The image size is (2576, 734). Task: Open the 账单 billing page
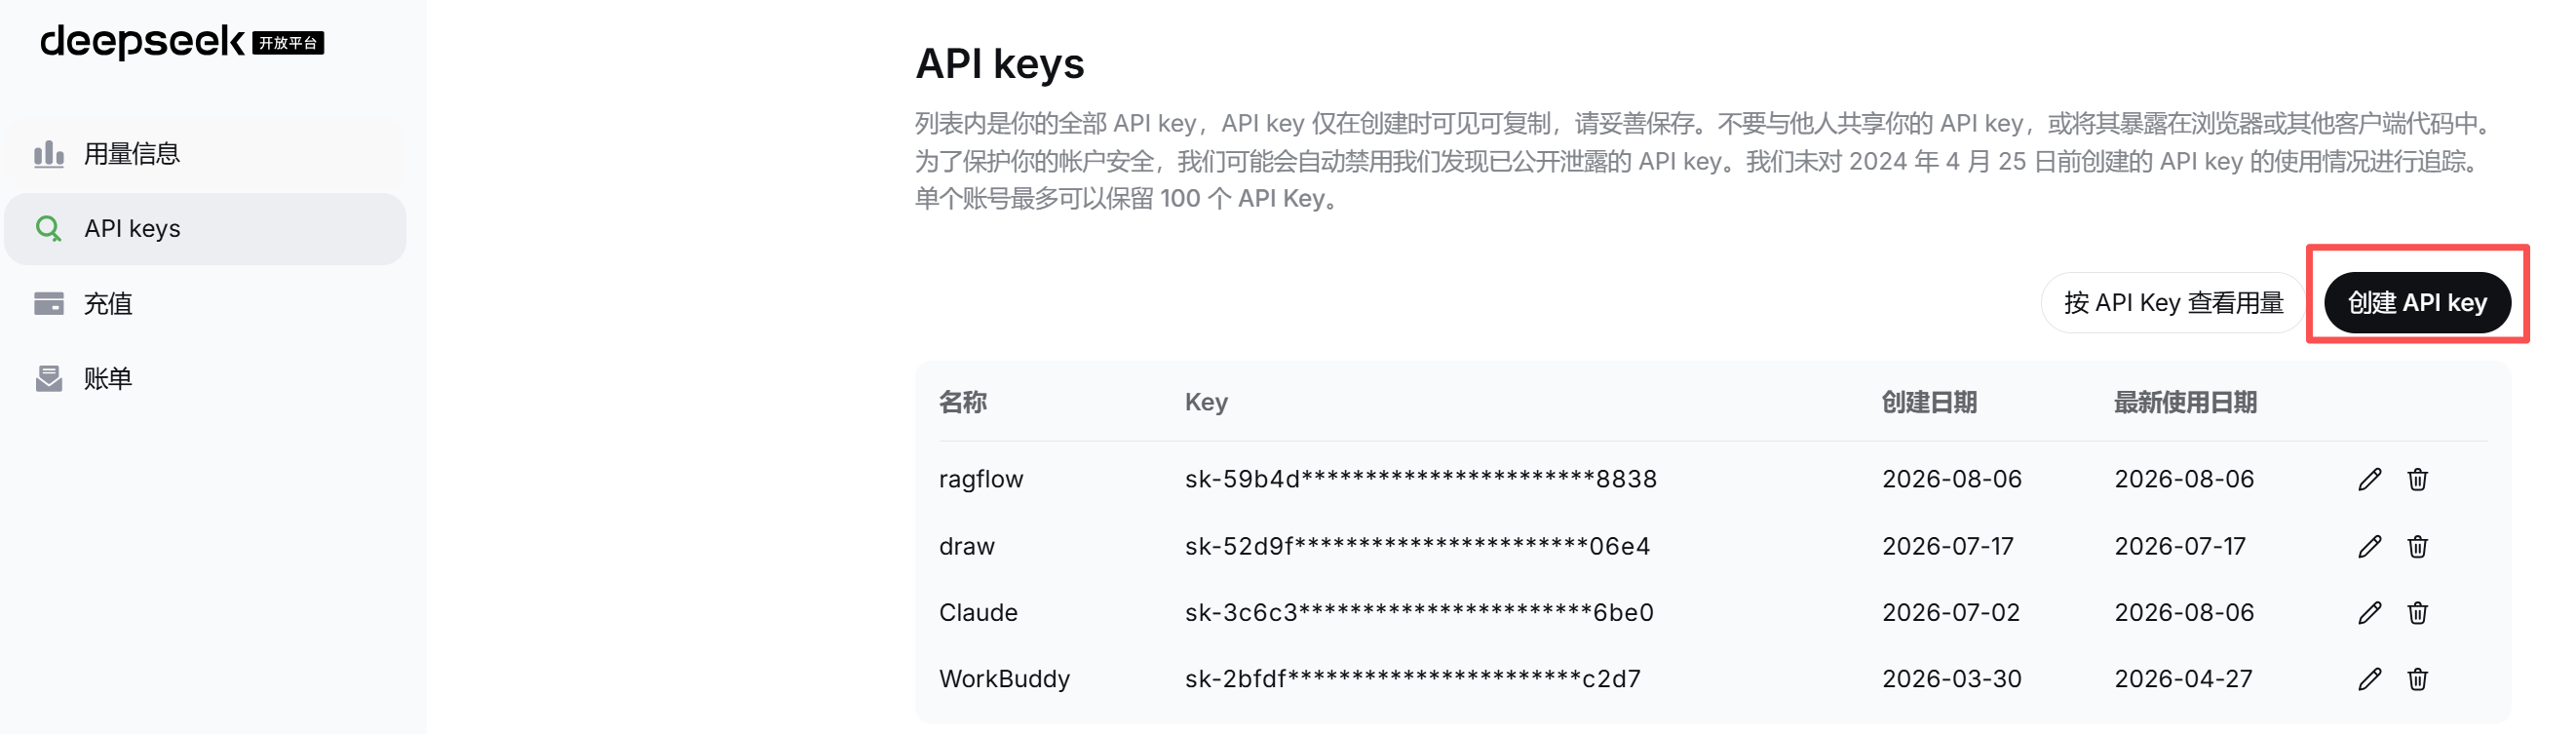[205, 378]
